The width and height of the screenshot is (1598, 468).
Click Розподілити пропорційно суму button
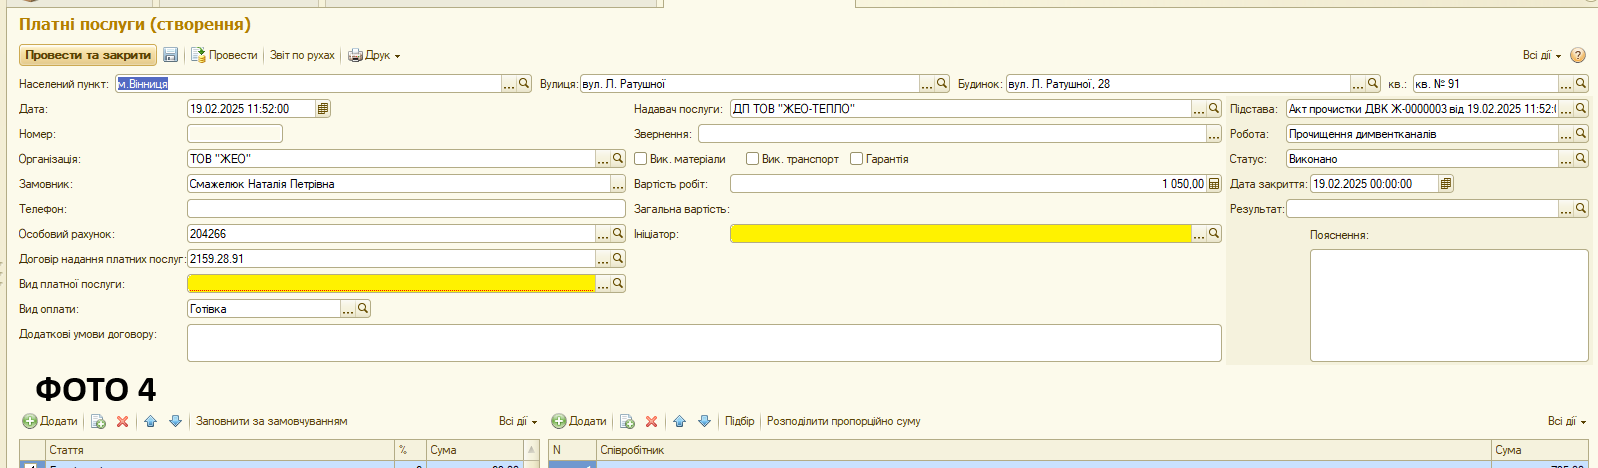pyautogui.click(x=843, y=421)
